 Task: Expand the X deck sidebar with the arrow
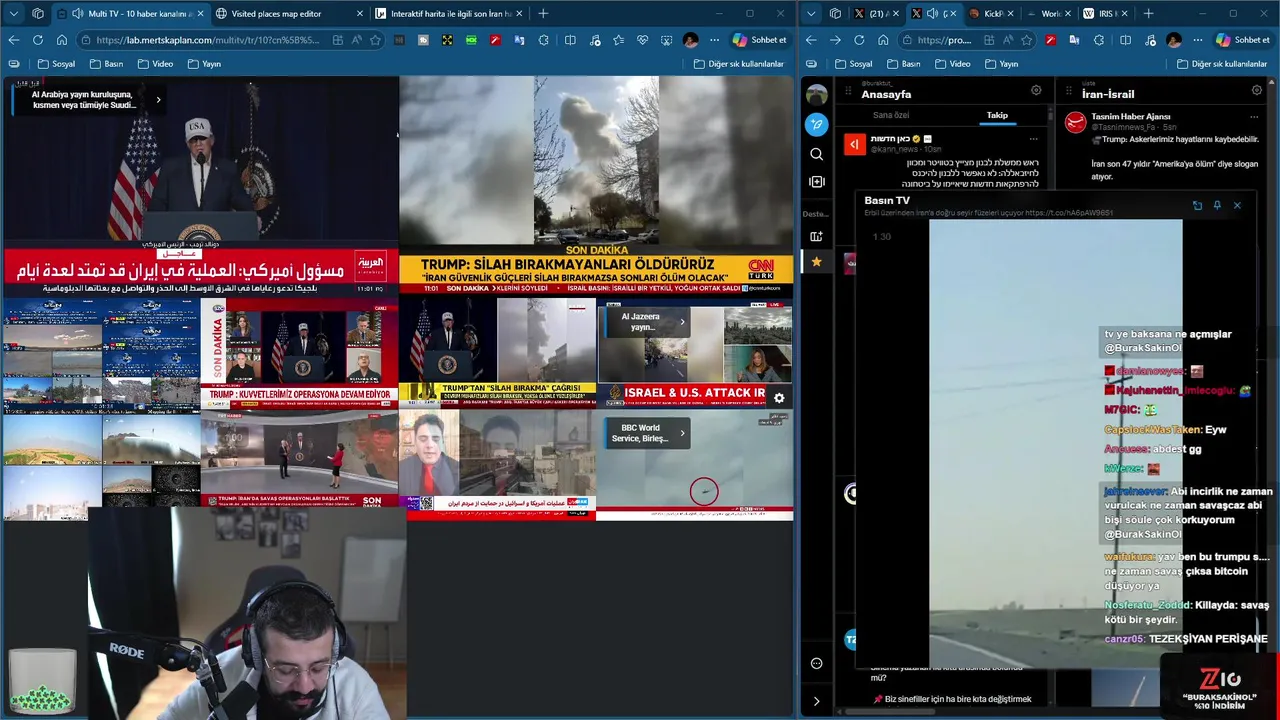tap(817, 701)
